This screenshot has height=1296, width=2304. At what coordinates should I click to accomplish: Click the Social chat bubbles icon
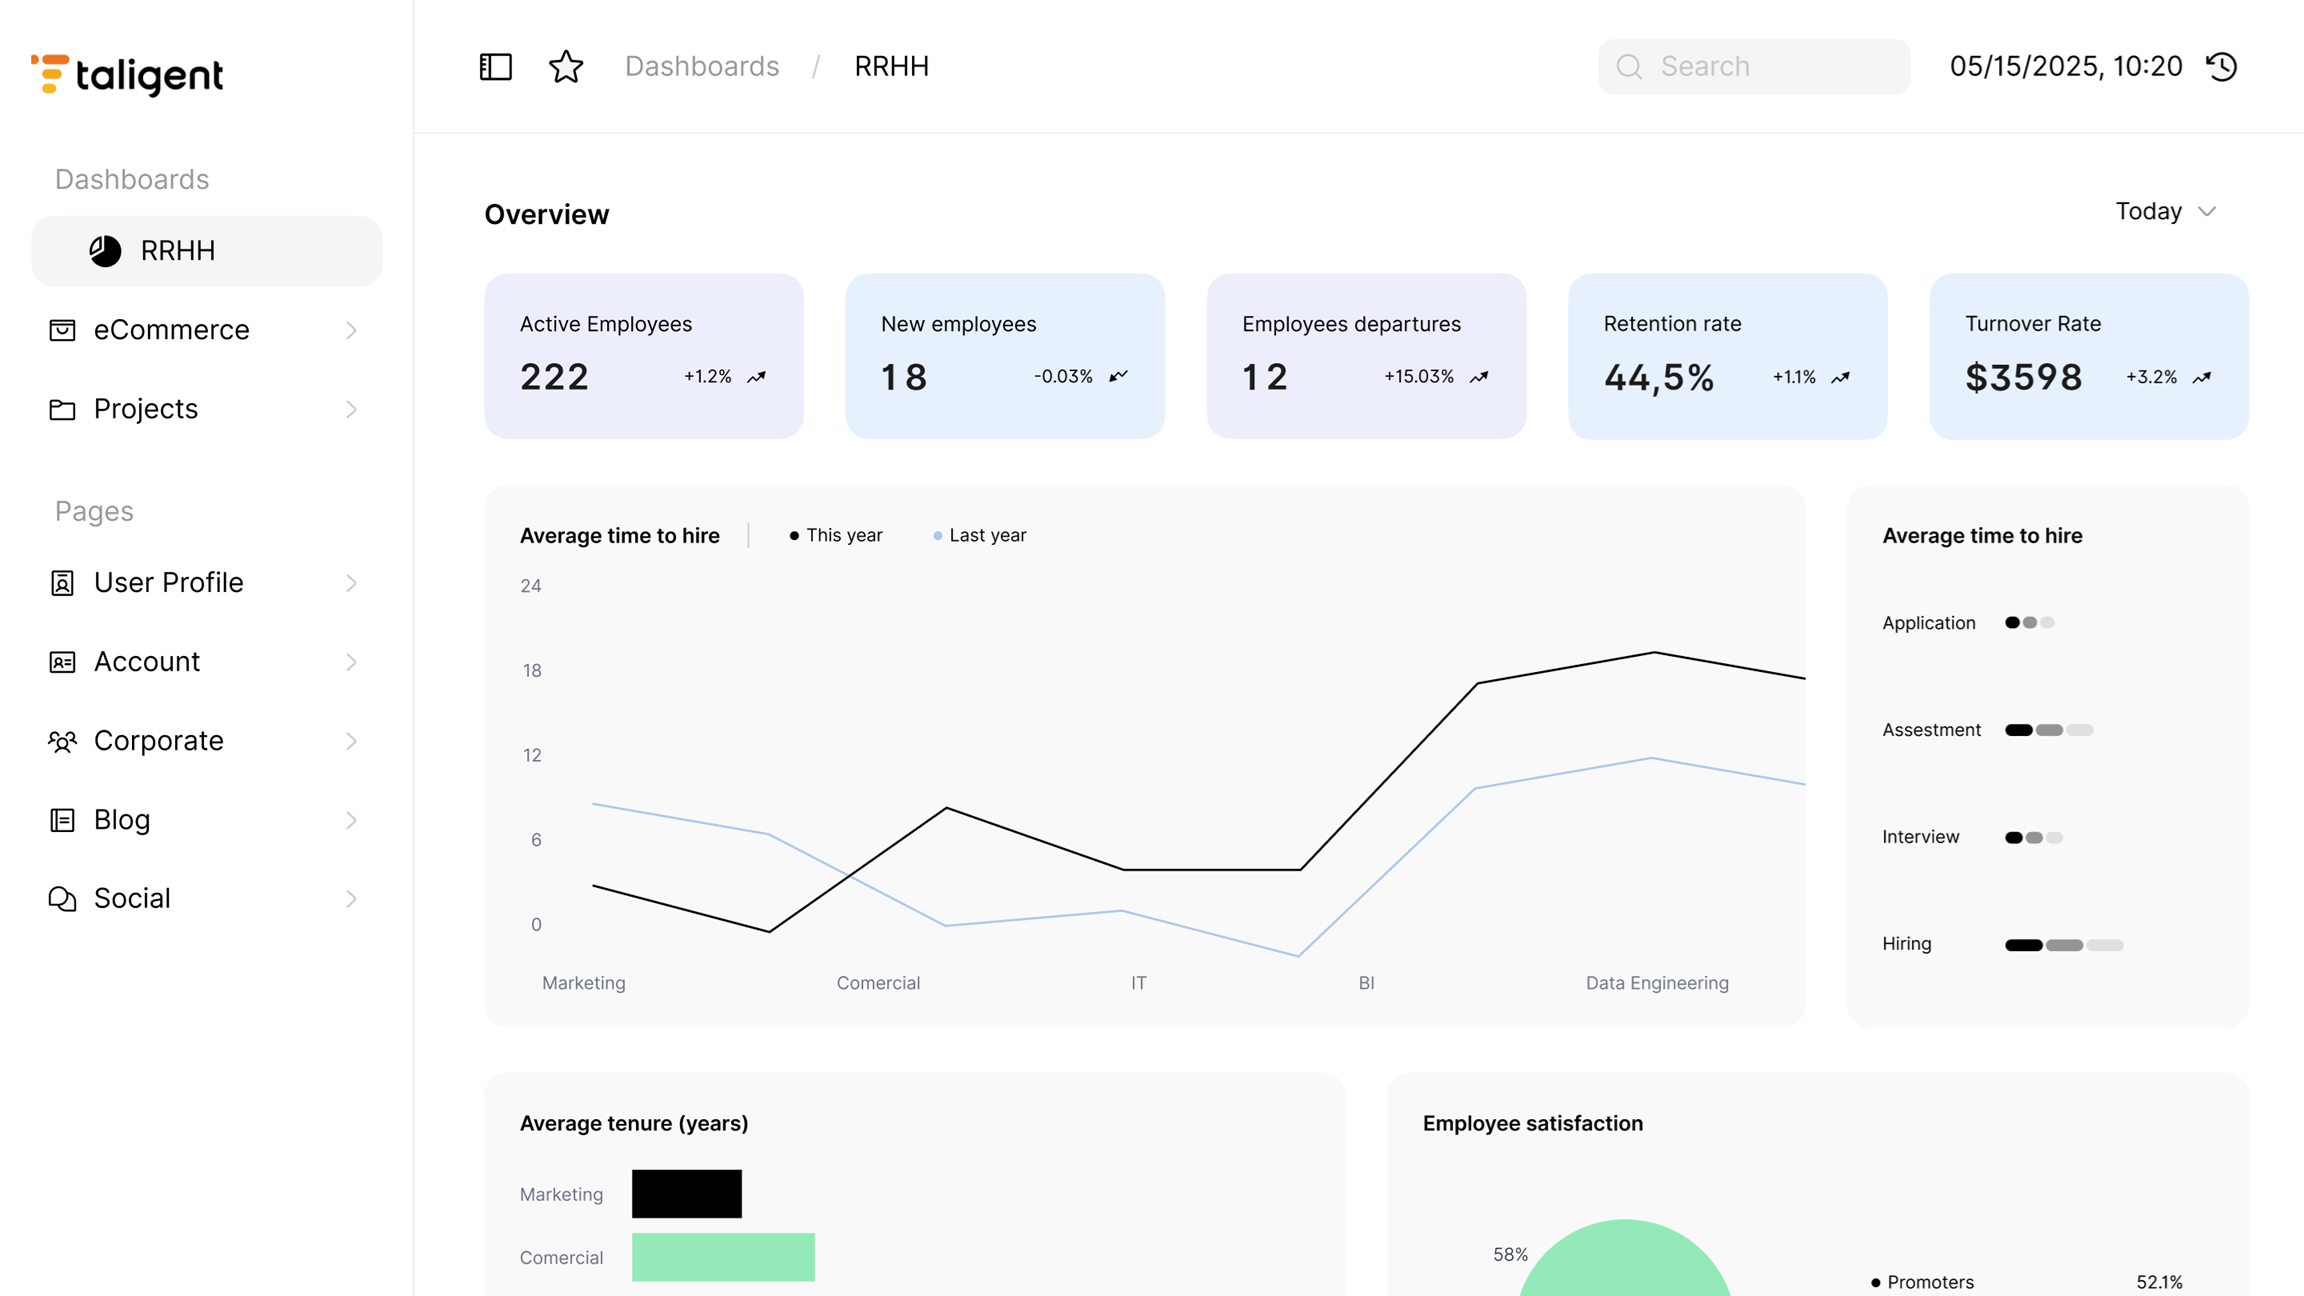coord(62,899)
